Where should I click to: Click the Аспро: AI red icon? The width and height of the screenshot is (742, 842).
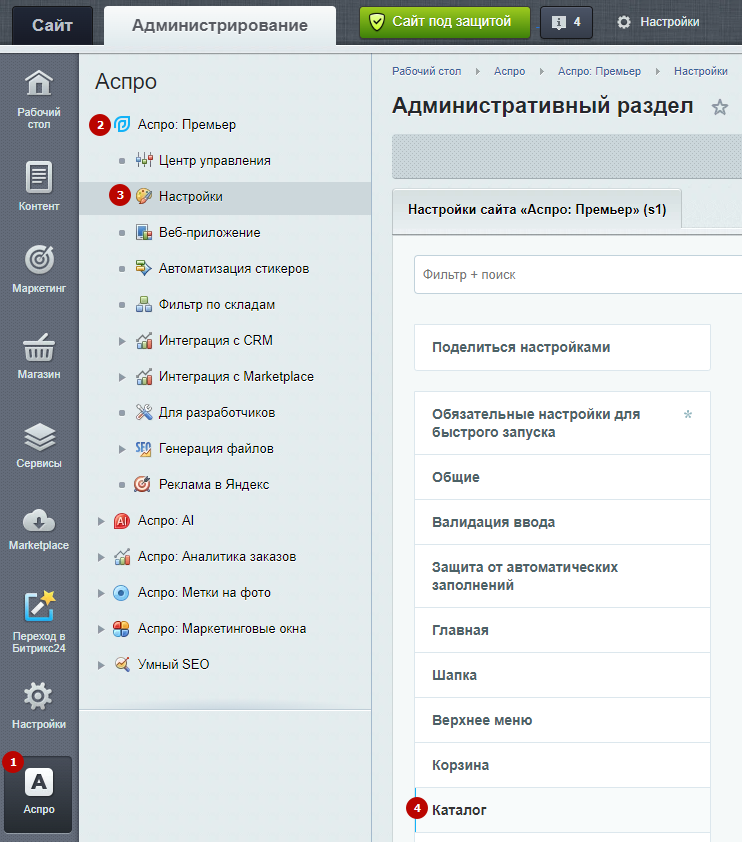[122, 520]
